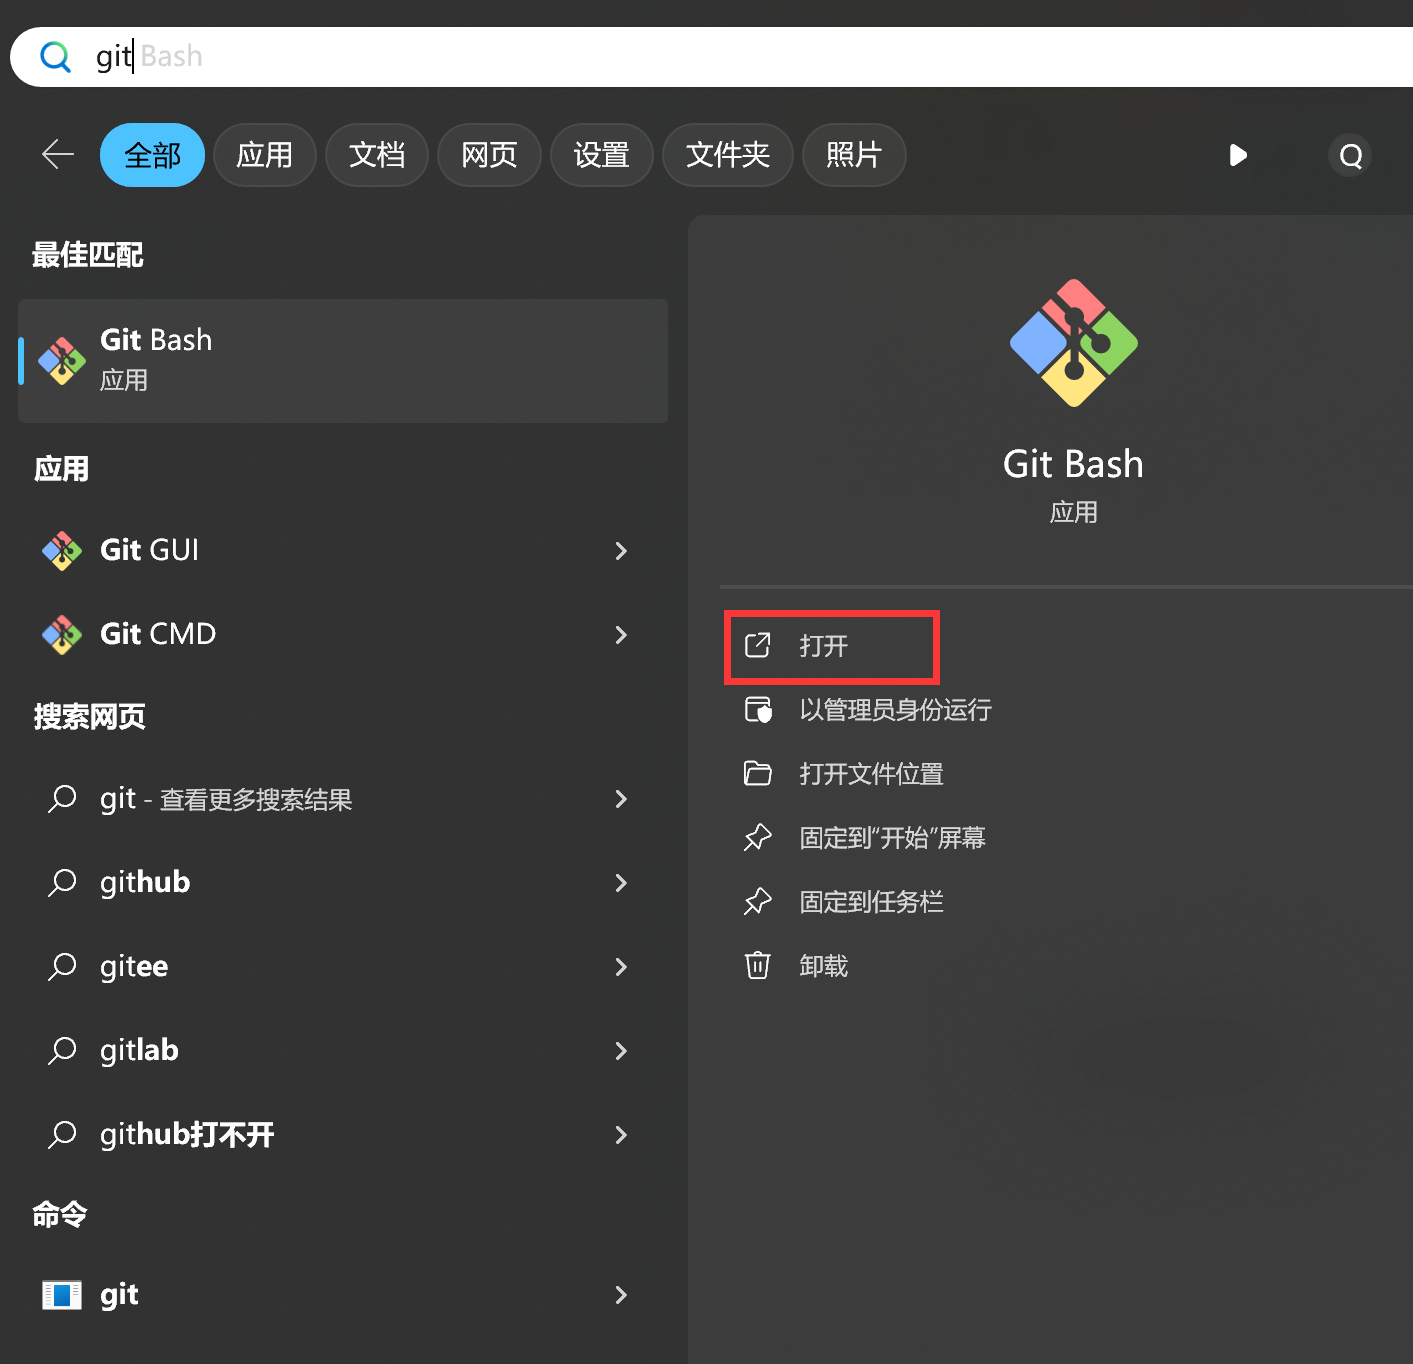The image size is (1413, 1364).
Task: Click the open-external icon next to 打开
Action: pos(758,646)
